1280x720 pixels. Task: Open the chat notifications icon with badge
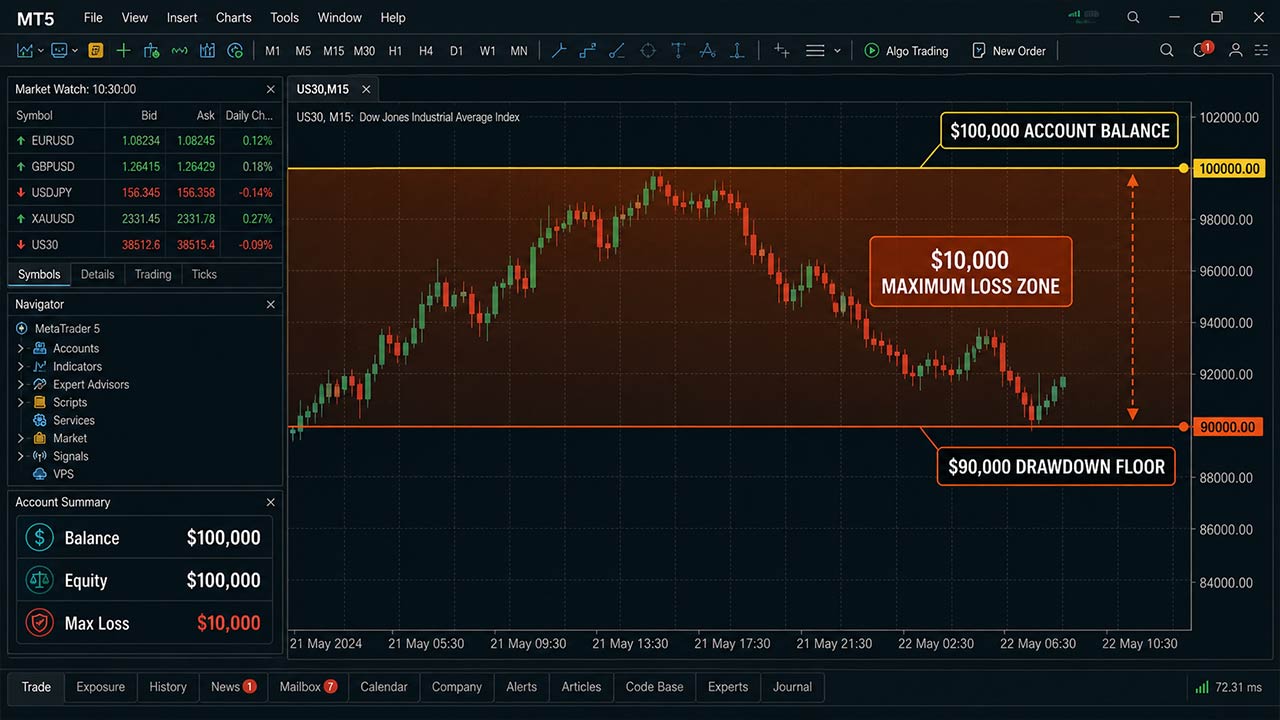click(x=1202, y=50)
